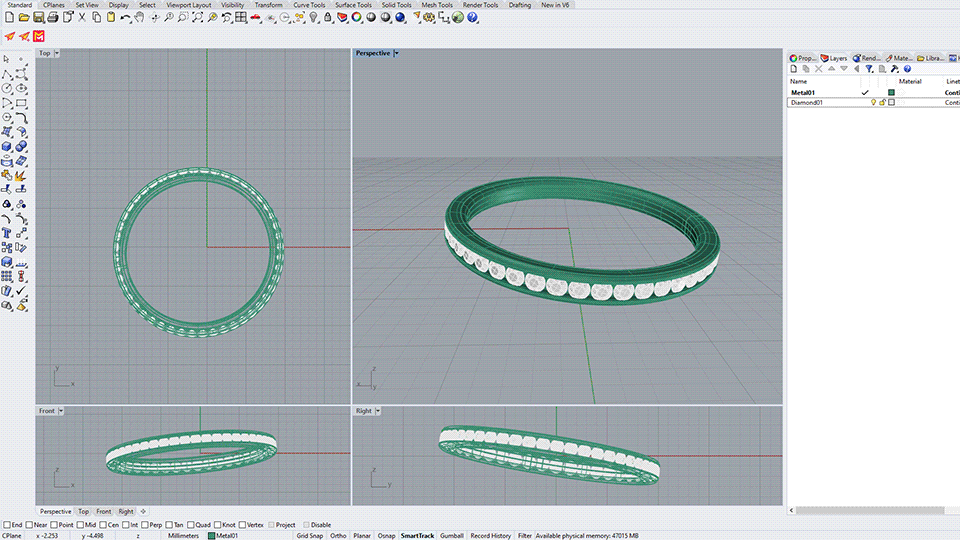Enable the End osnap checkbox
The height and width of the screenshot is (540, 960).
coord(6,524)
